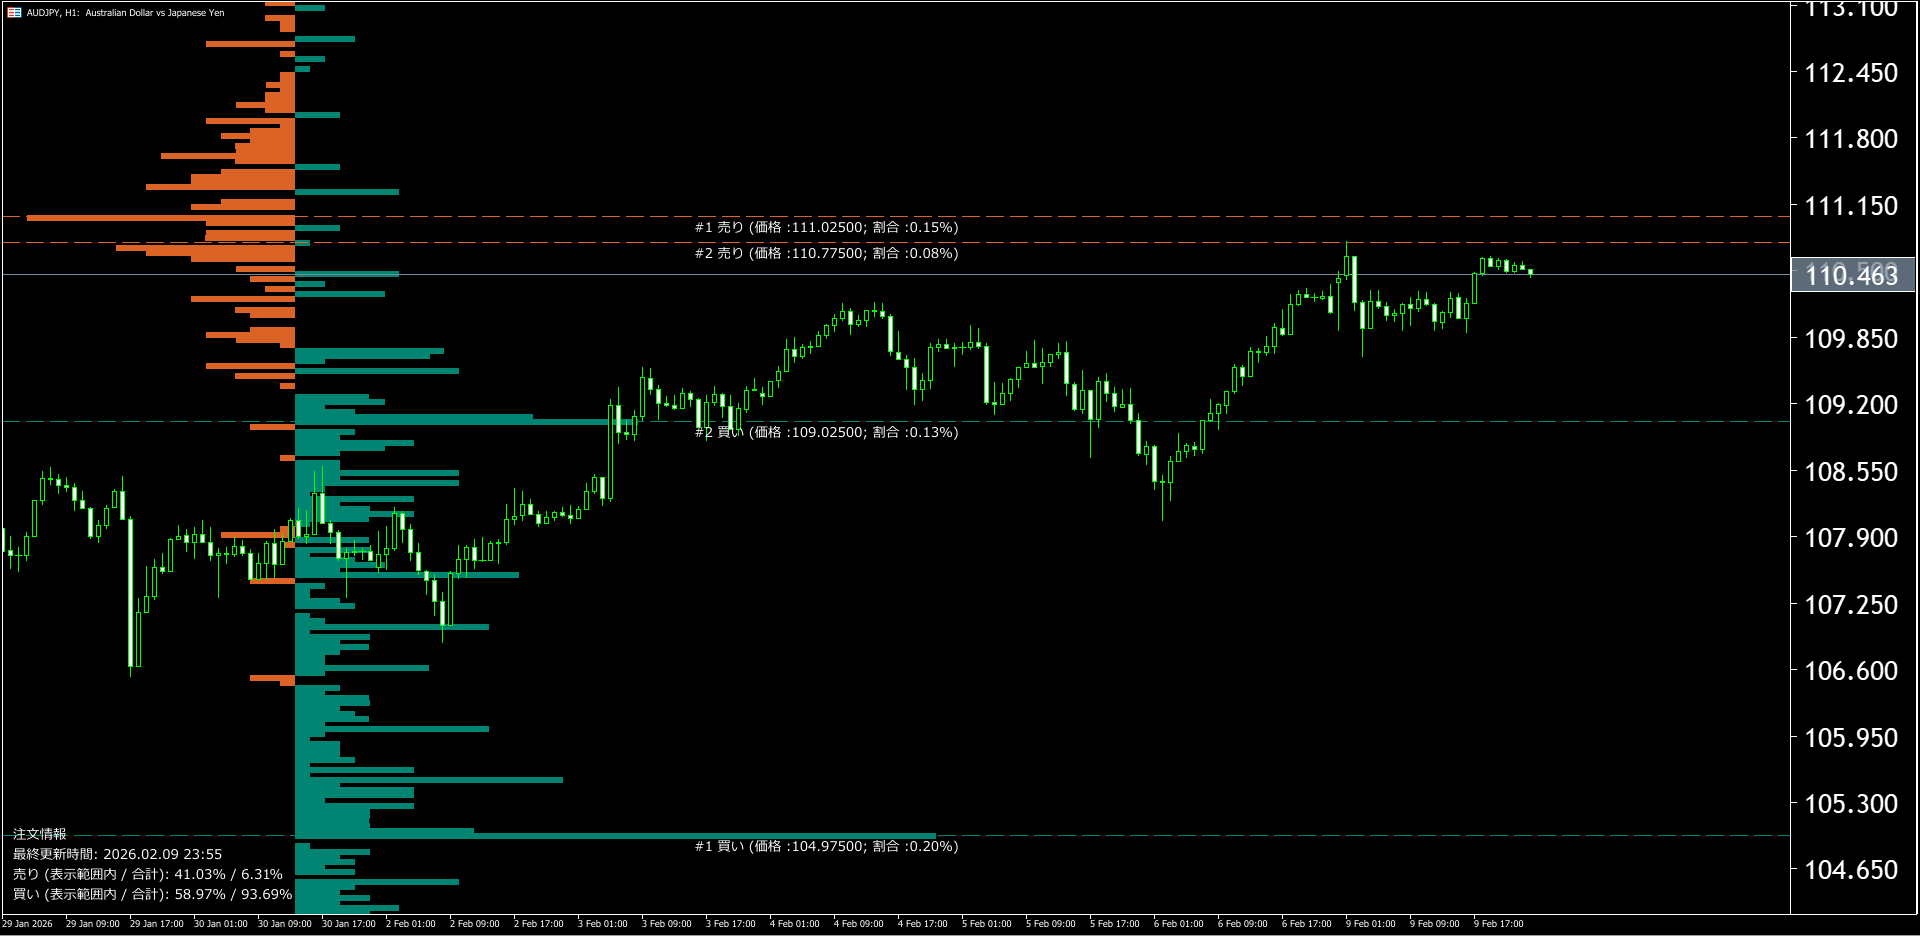Select the #2 売り 110.77500 order label
The height and width of the screenshot is (937, 1920).
click(826, 254)
